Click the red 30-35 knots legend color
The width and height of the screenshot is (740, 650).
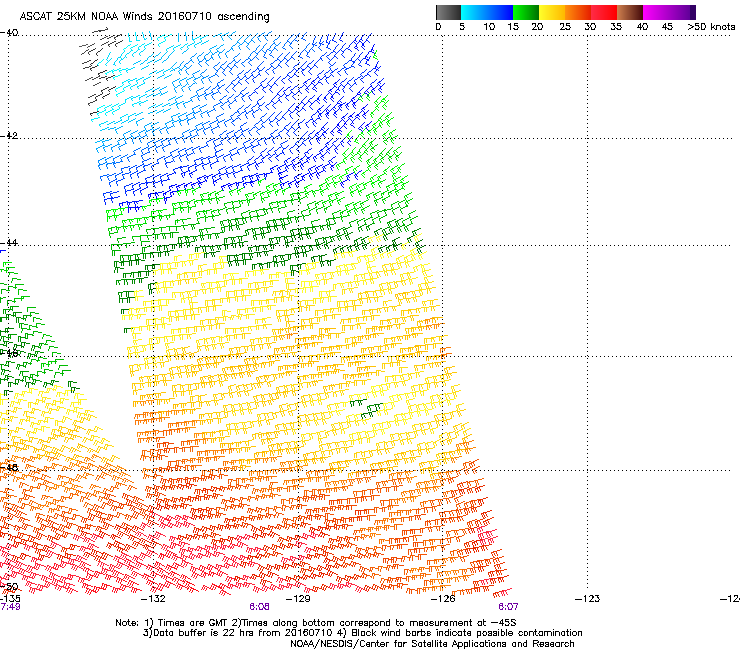[x=604, y=12]
